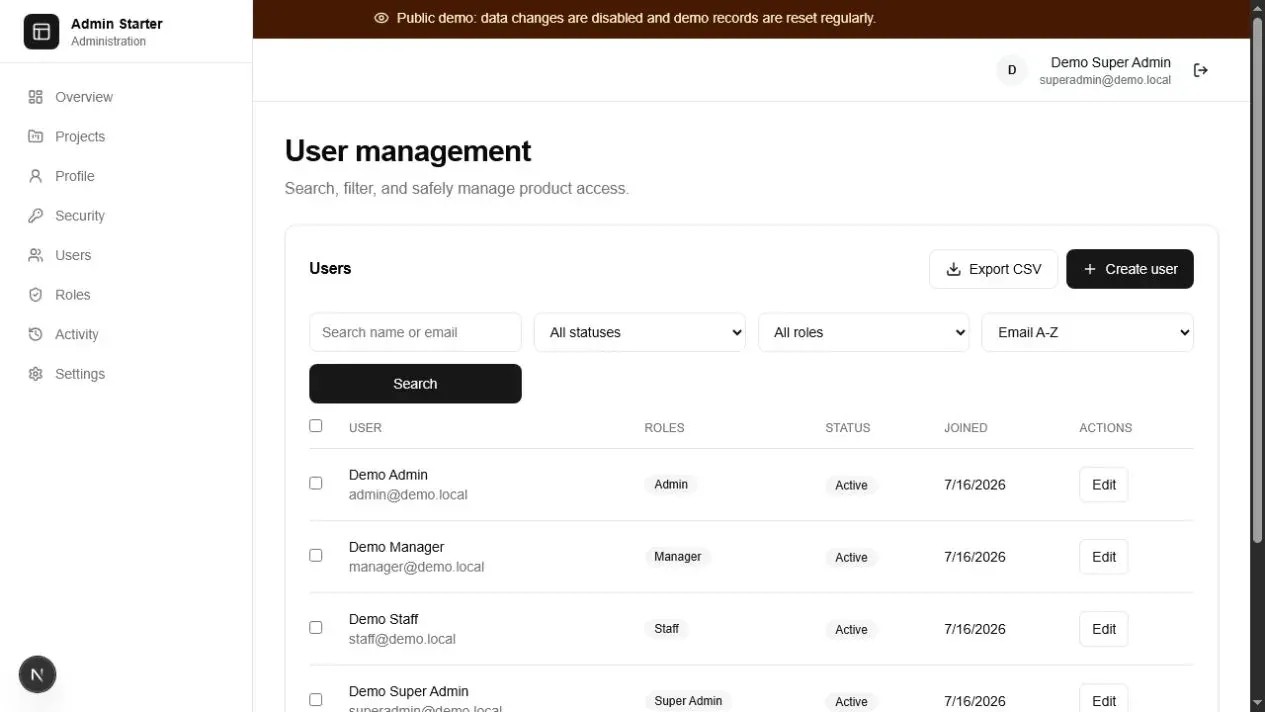This screenshot has width=1265, height=712.
Task: Click superadmin@demo.local in header
Action: (1105, 80)
